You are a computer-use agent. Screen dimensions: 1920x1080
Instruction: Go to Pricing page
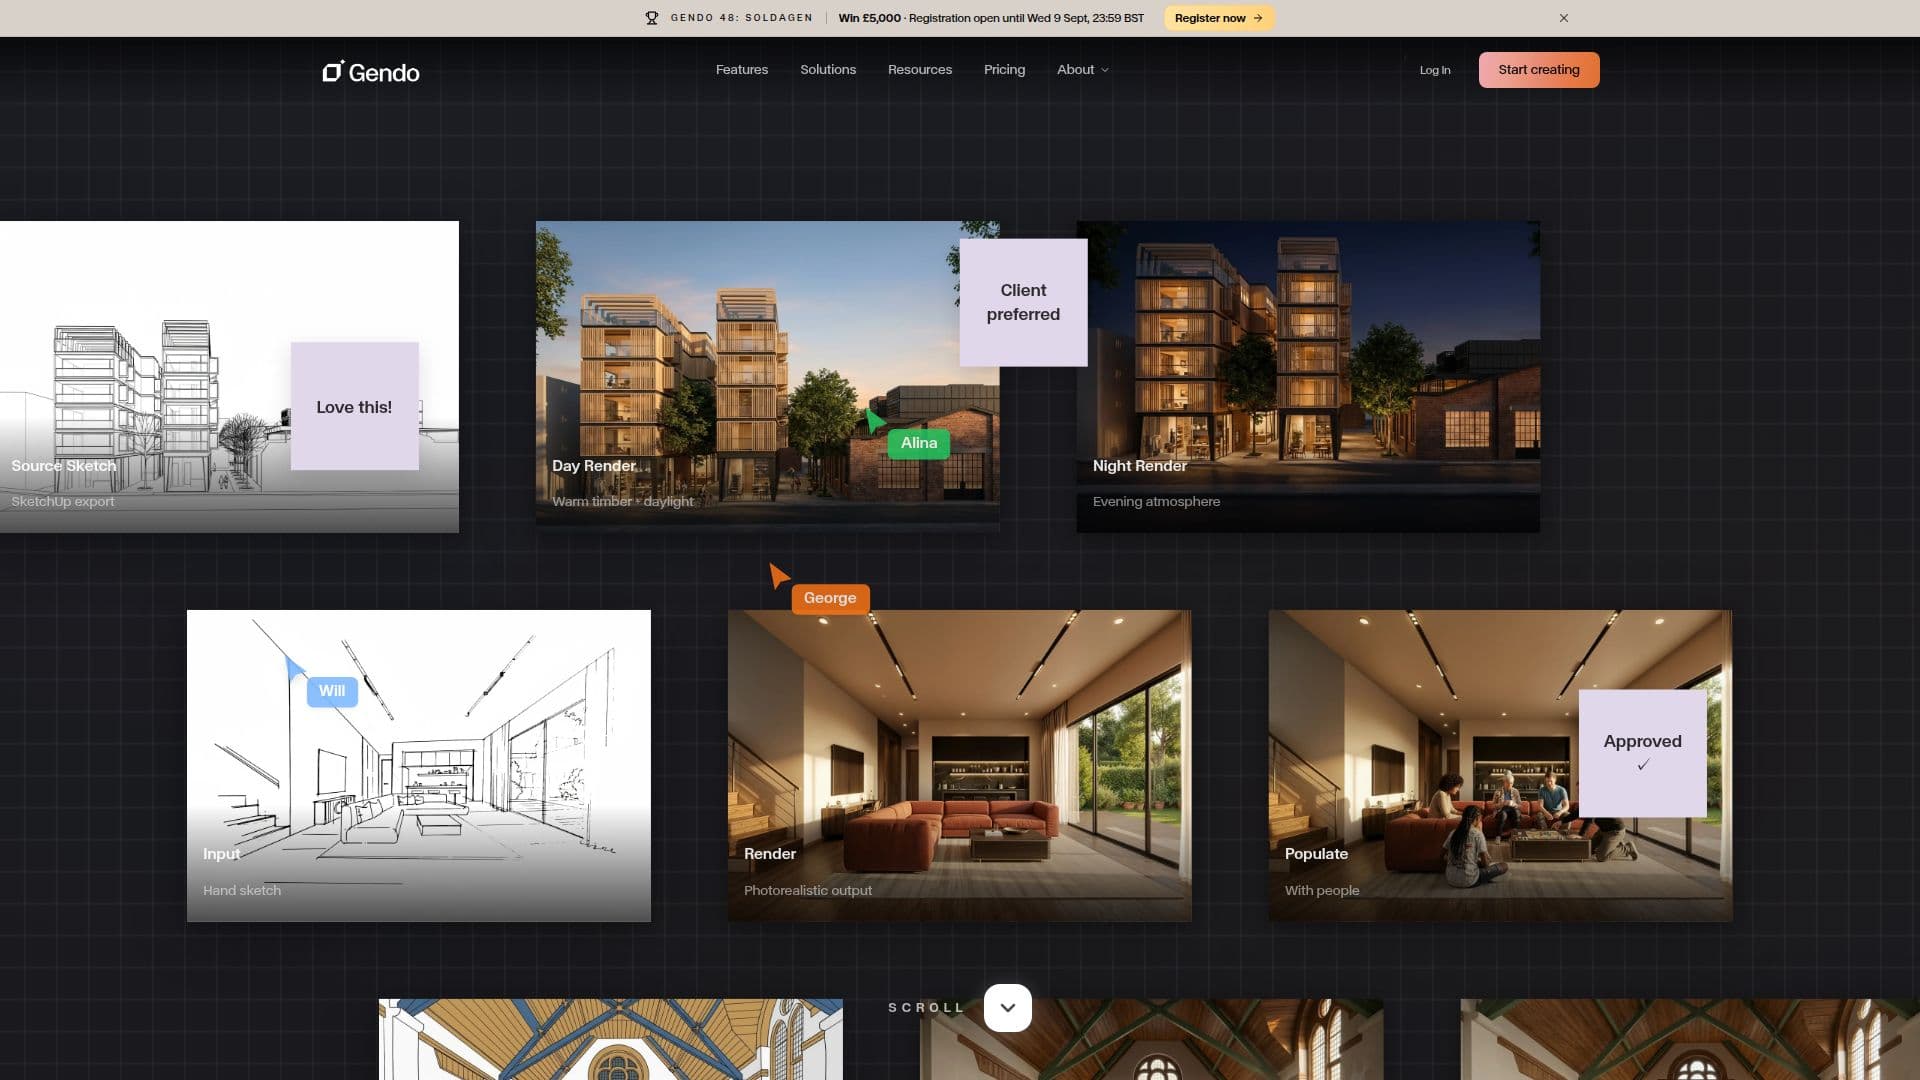[x=1004, y=70]
